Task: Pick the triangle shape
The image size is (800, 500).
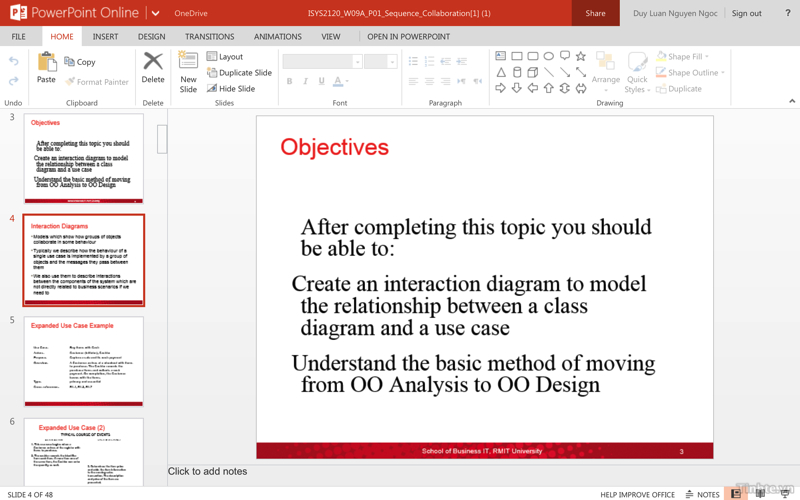Action: click(501, 73)
